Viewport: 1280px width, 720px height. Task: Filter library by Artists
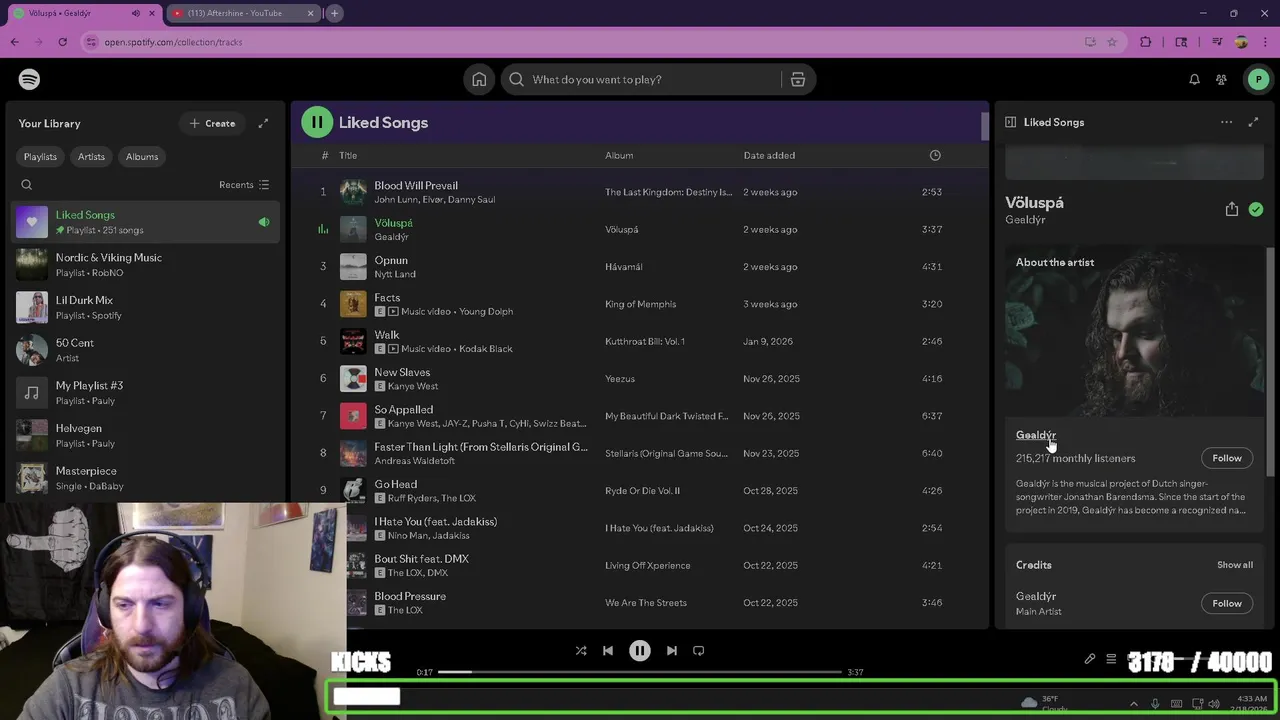(91, 157)
